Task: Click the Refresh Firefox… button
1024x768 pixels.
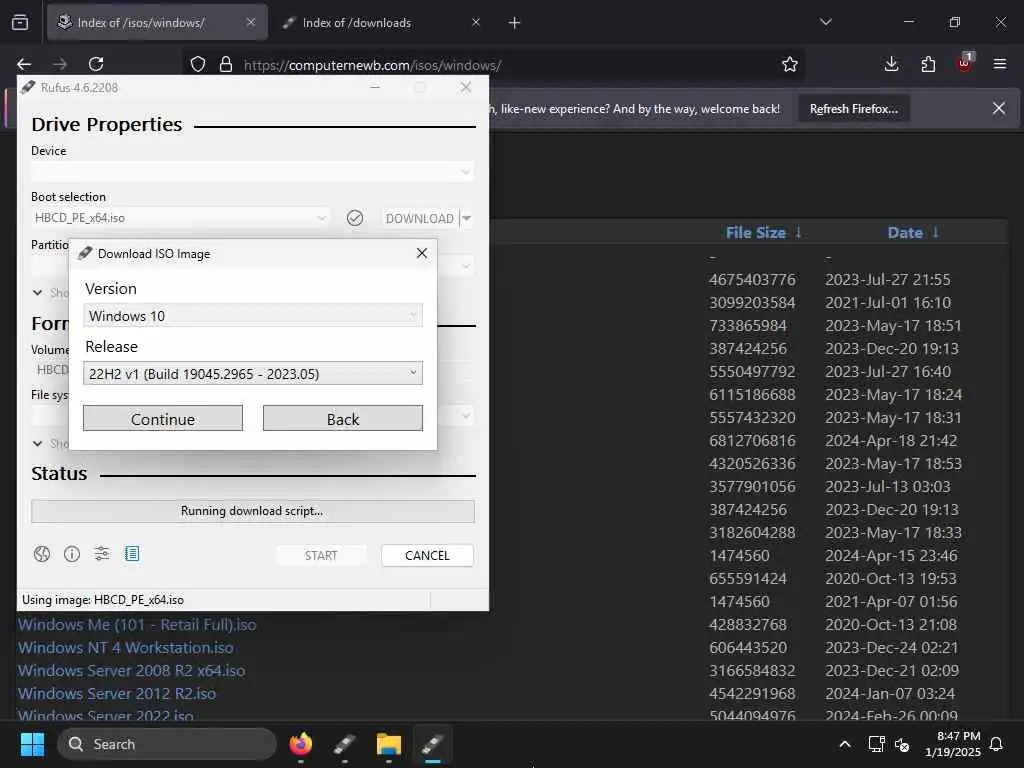Action: [854, 109]
